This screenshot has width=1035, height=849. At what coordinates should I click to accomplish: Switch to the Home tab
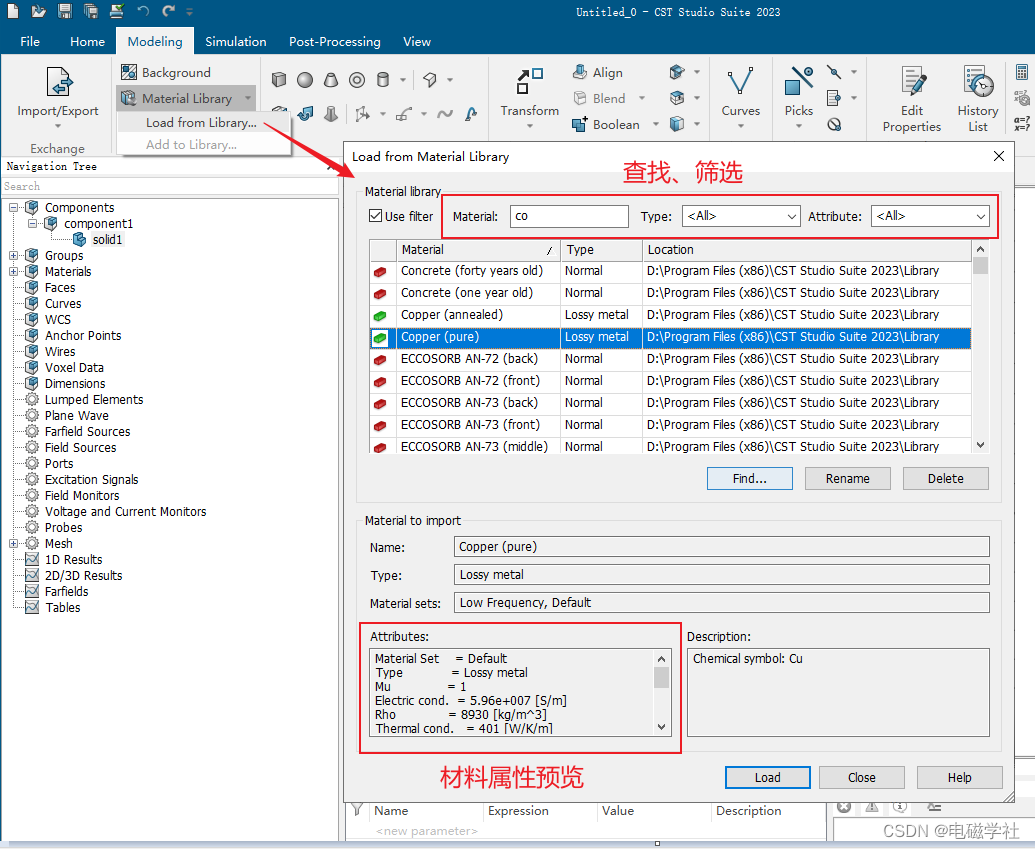87,42
